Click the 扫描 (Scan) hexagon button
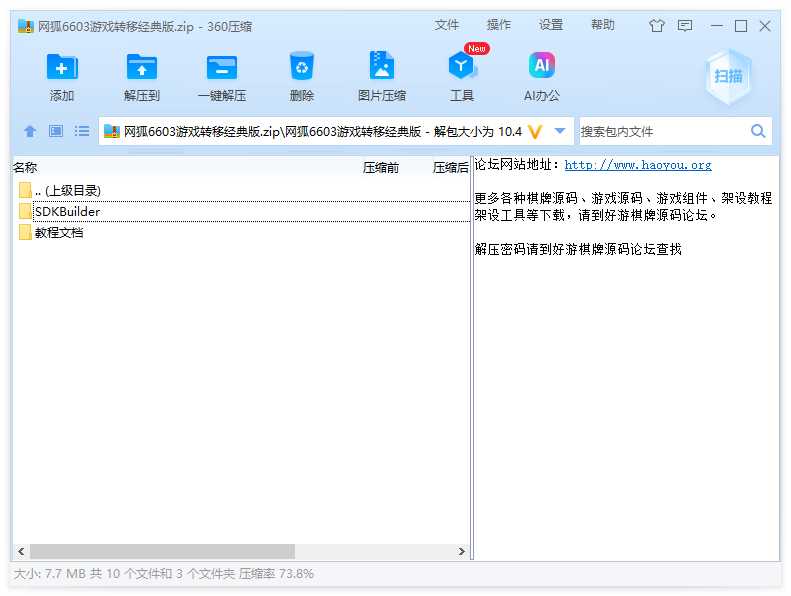The width and height of the screenshot is (791, 596). 728,77
